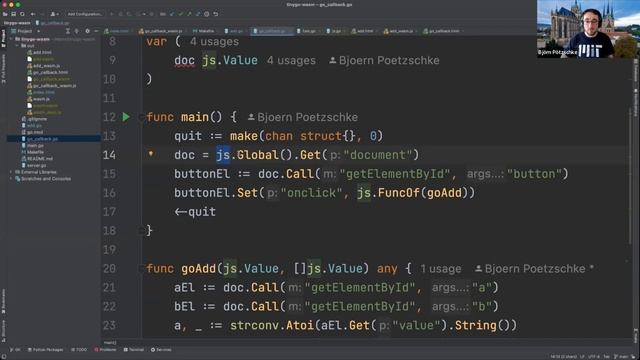Open the Terminal tool window
The height and width of the screenshot is (360, 640).
tap(134, 350)
